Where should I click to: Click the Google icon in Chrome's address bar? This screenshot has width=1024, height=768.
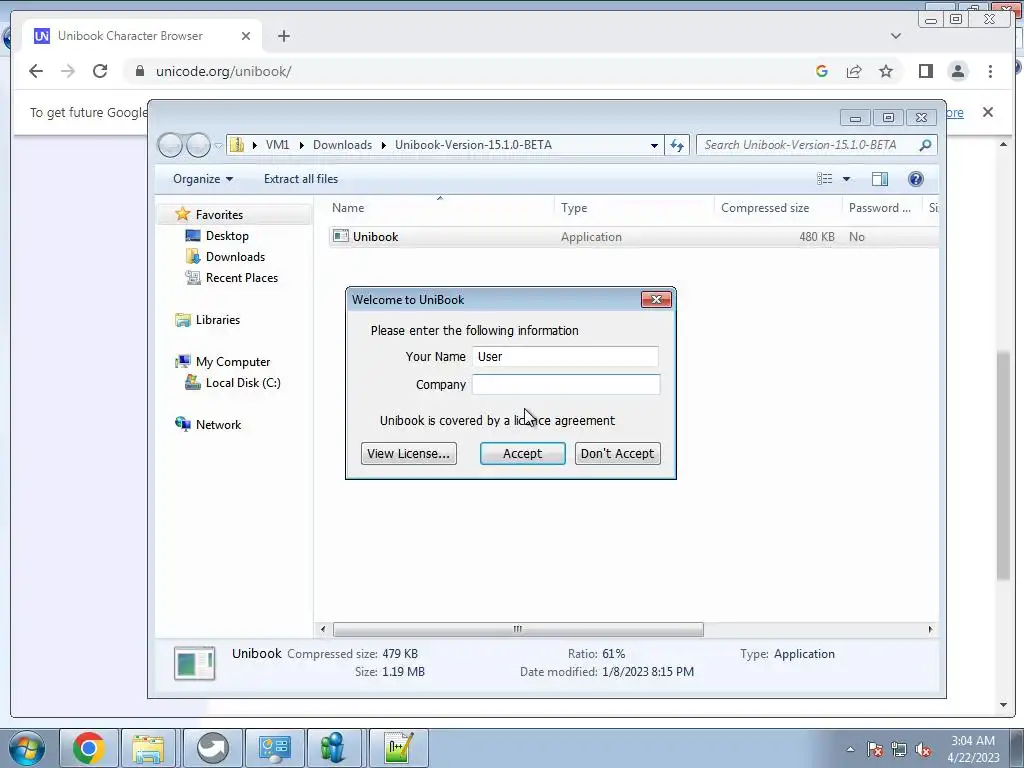click(822, 71)
